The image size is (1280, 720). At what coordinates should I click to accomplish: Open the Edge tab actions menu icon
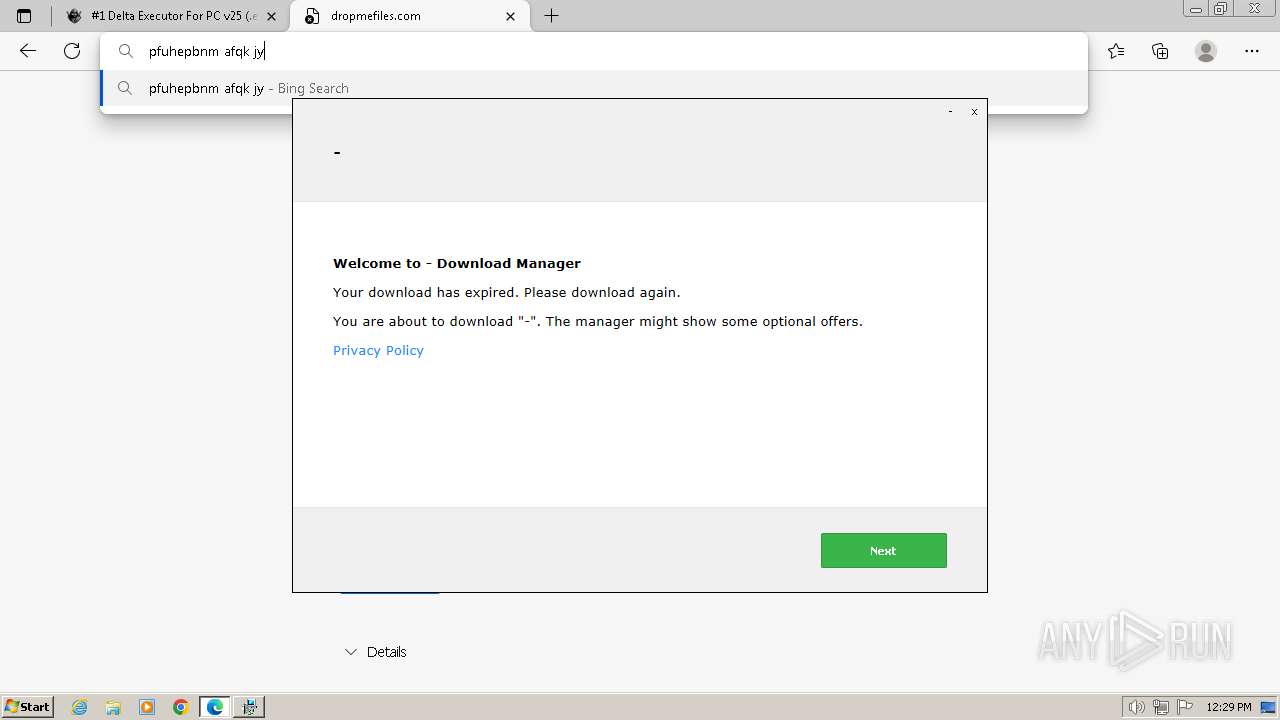tap(24, 16)
